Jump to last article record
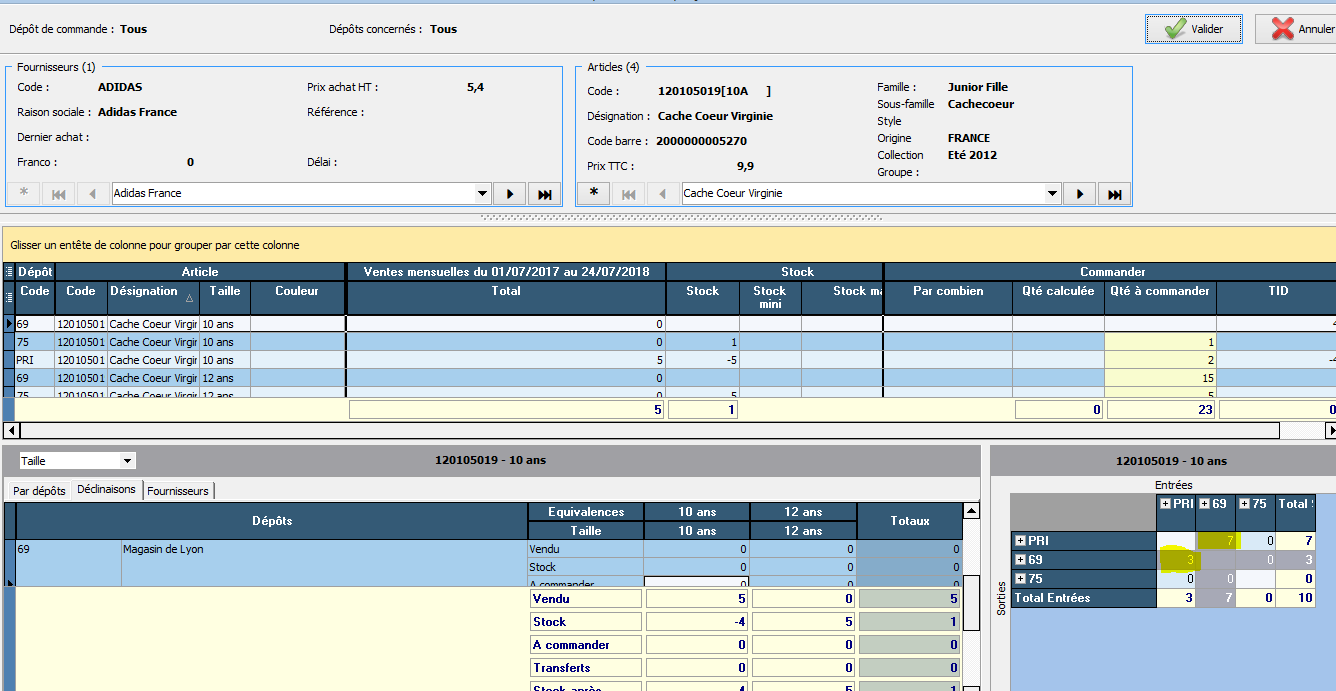The height and width of the screenshot is (691, 1336). 1114,194
